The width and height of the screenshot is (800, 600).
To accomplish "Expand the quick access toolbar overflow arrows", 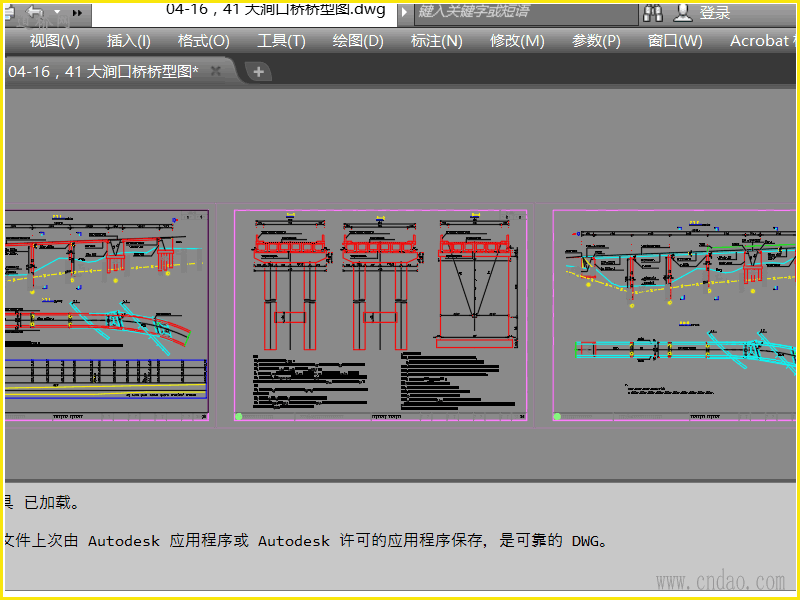I will 77,13.
